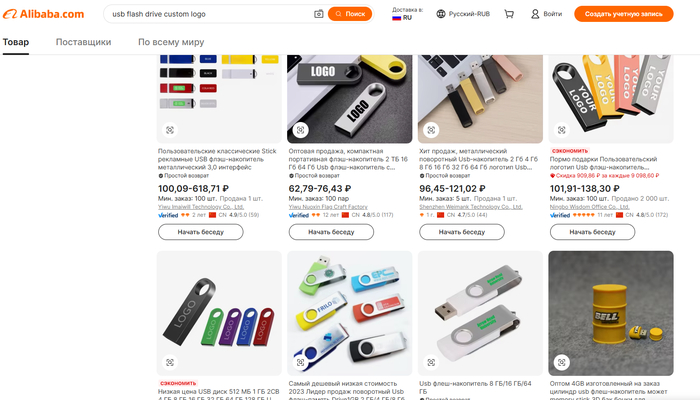Find similar icon on yellow barrel USB image

562,362
